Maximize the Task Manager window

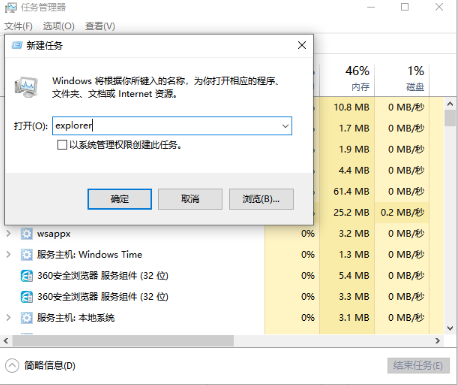coord(405,7)
